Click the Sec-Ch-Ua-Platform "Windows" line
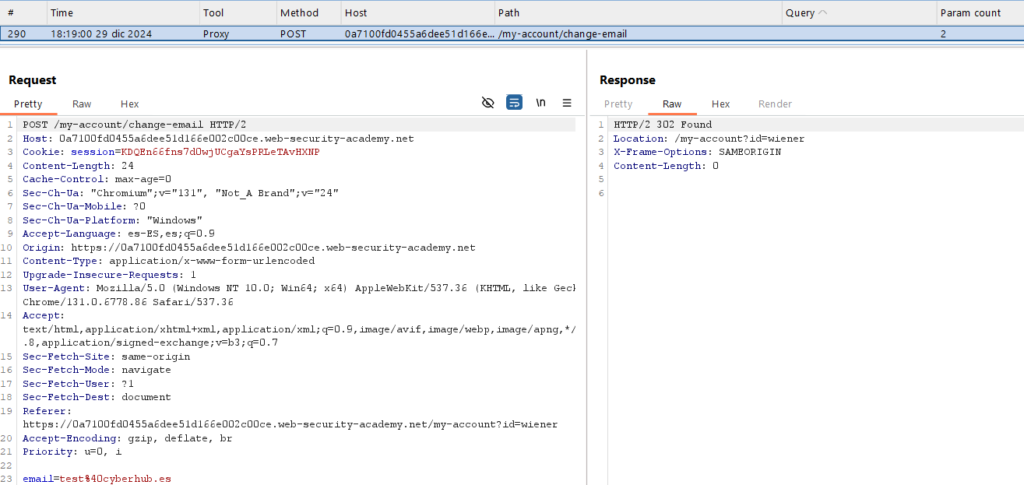The image size is (1024, 485). click(x=113, y=220)
